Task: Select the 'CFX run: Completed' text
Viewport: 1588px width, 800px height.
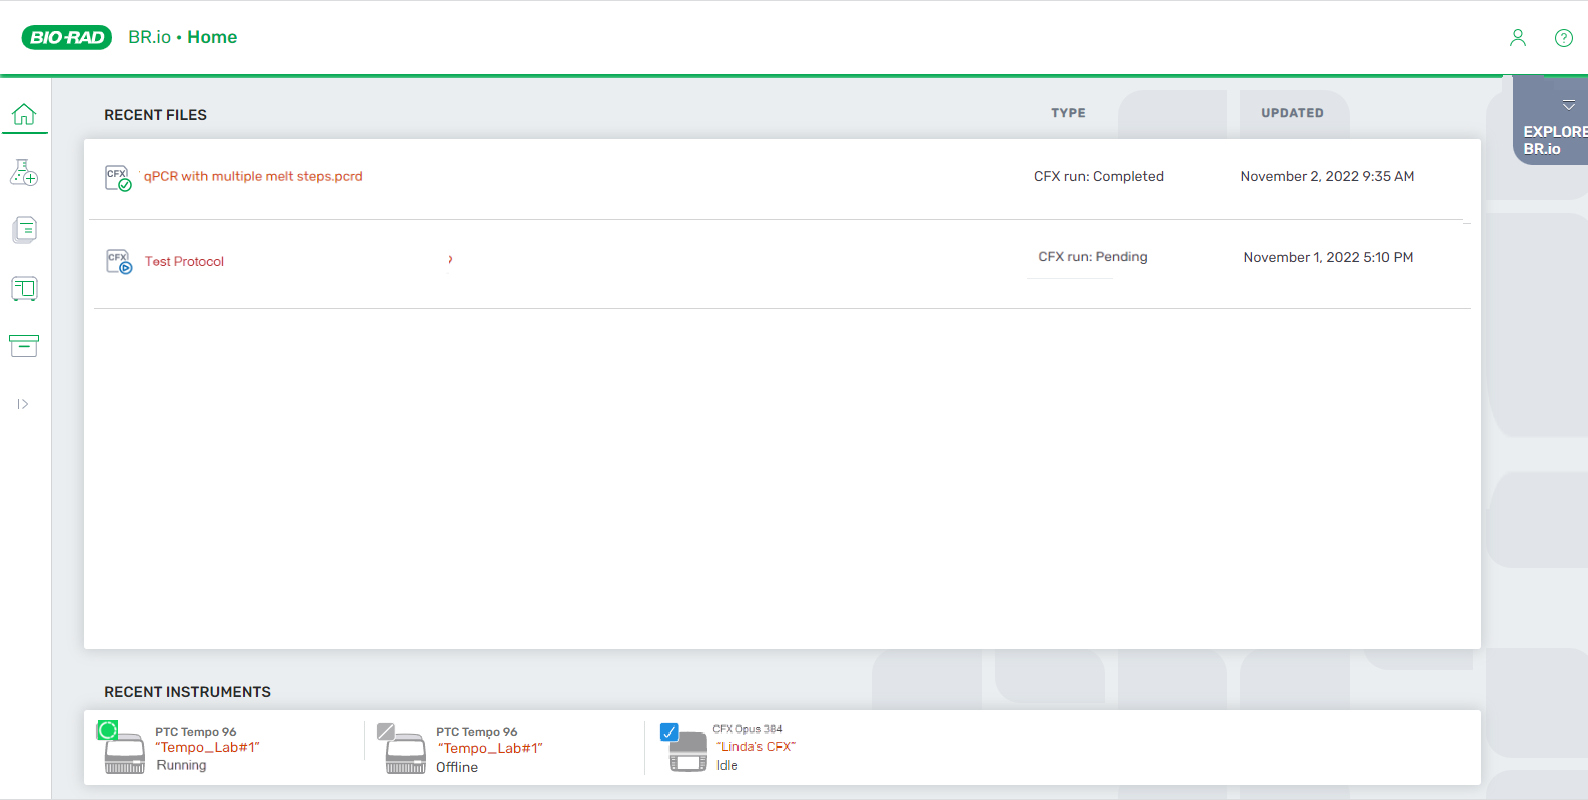Action: pos(1099,176)
